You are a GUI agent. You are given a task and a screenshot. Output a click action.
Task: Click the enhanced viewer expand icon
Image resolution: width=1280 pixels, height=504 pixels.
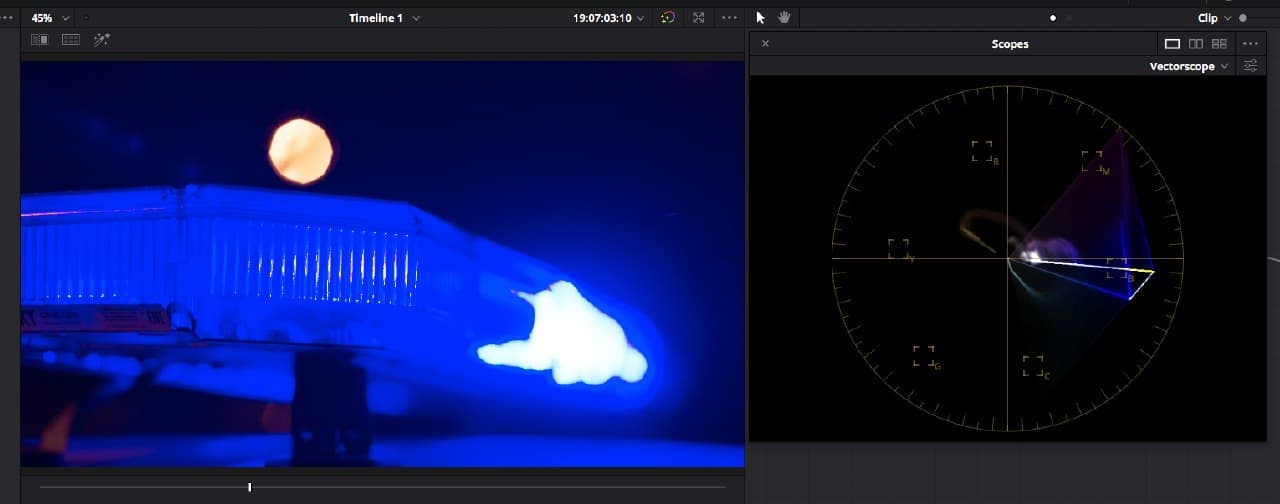[699, 18]
